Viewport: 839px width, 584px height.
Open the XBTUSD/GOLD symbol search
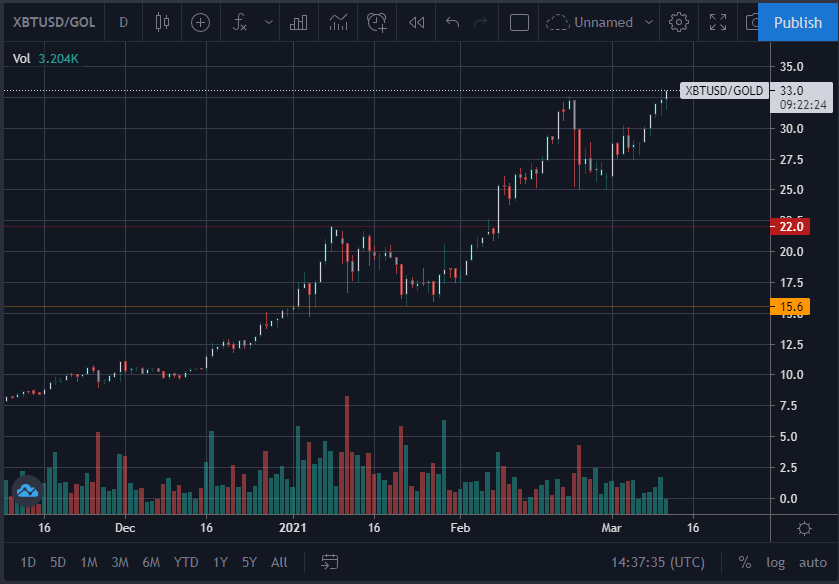[x=54, y=22]
